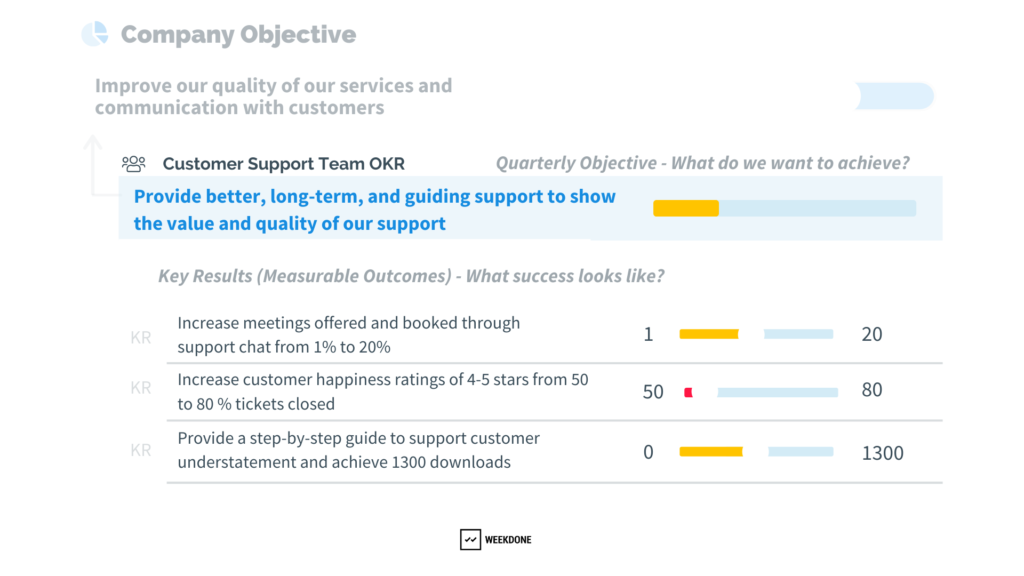Select the KR label for meetings key result
Viewport: 1024px width, 576px height.
tap(141, 337)
